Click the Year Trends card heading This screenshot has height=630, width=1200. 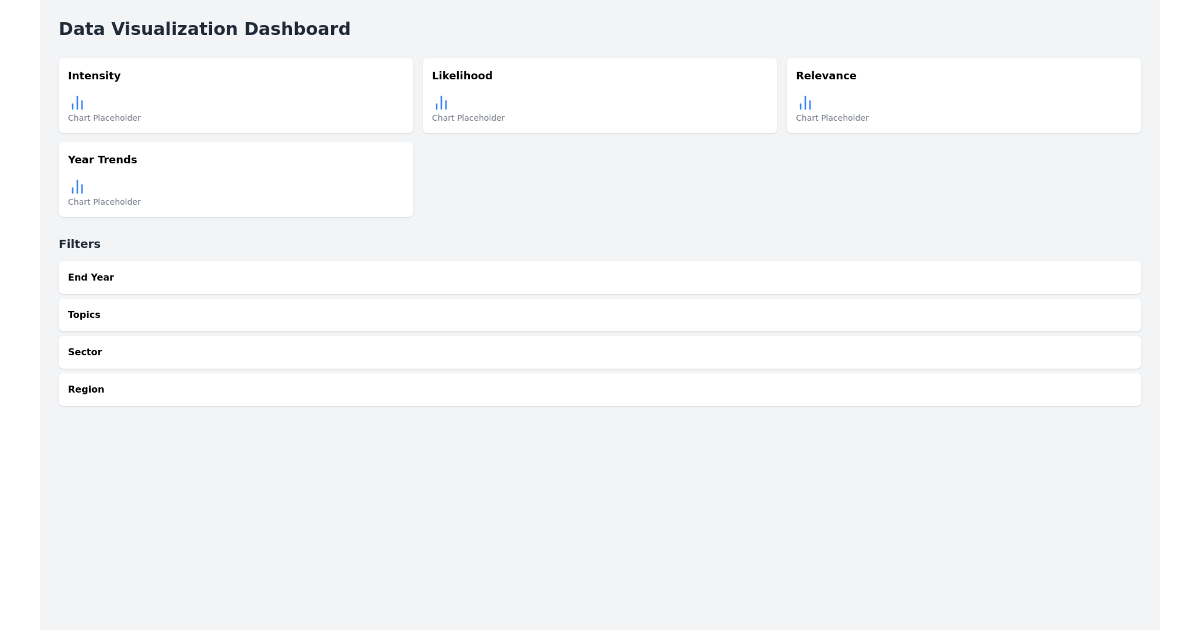102,159
